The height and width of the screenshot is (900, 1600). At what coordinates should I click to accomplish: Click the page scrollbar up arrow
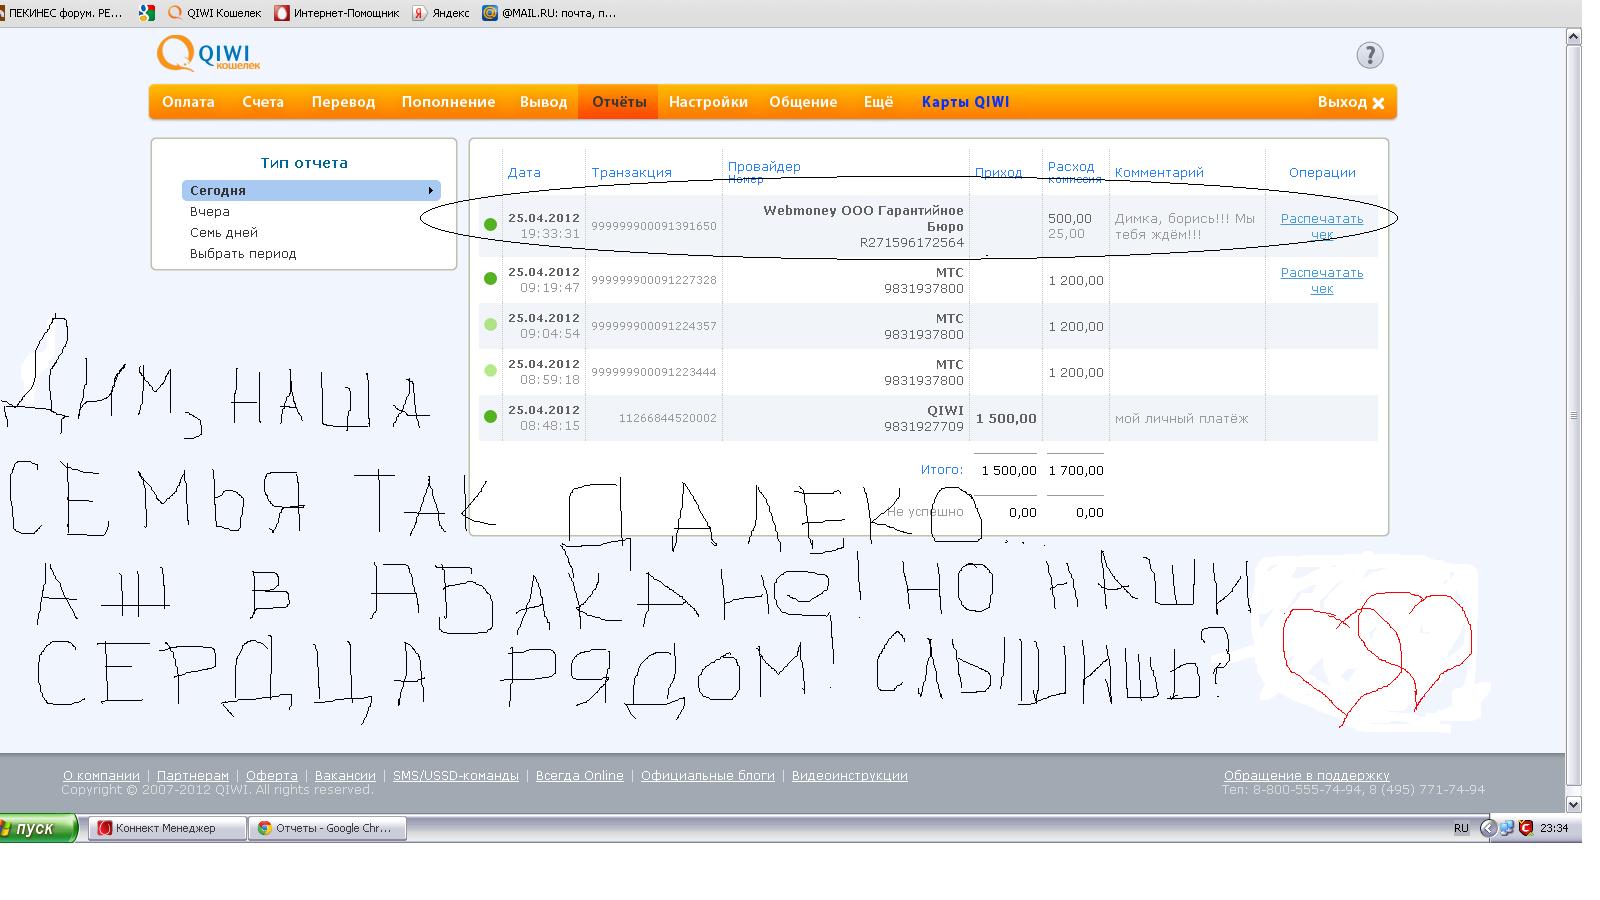[1573, 37]
